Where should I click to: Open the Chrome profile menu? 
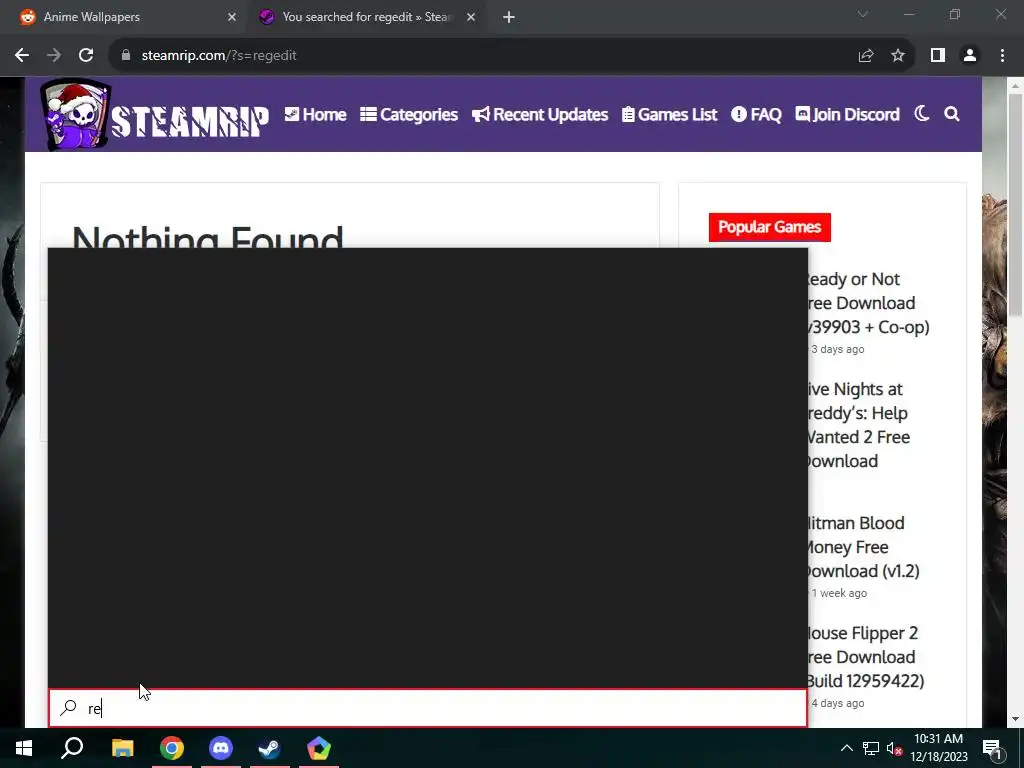[970, 56]
